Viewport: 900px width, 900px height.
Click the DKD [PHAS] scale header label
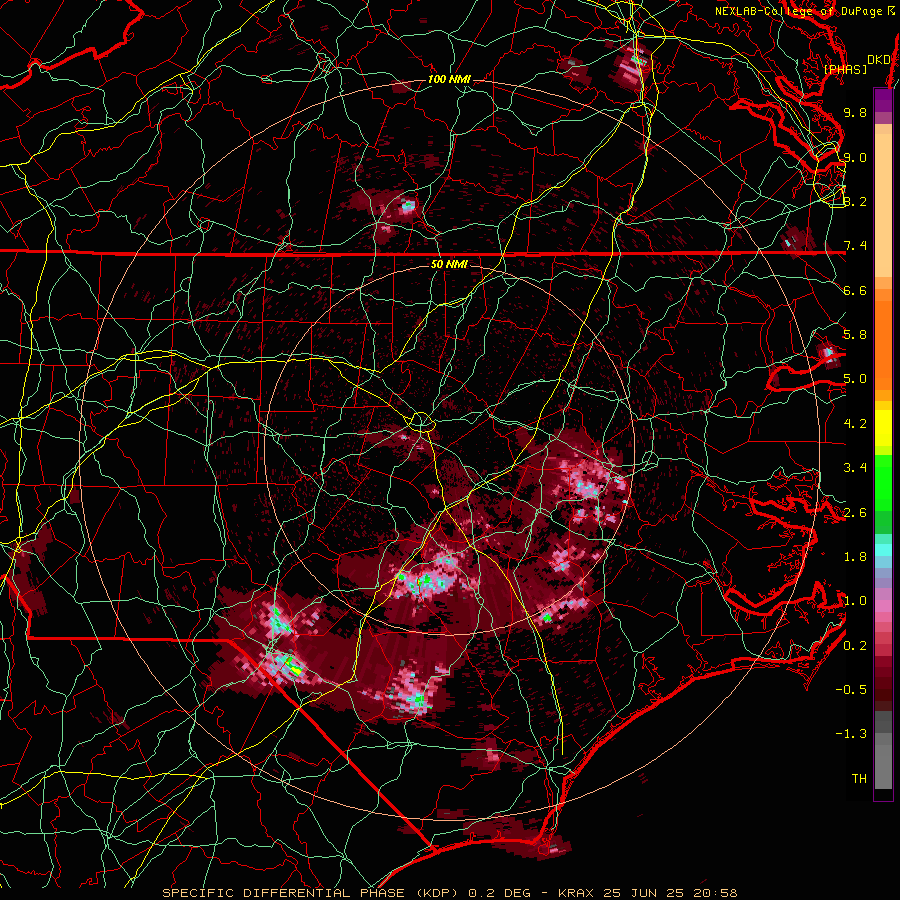pyautogui.click(x=856, y=64)
